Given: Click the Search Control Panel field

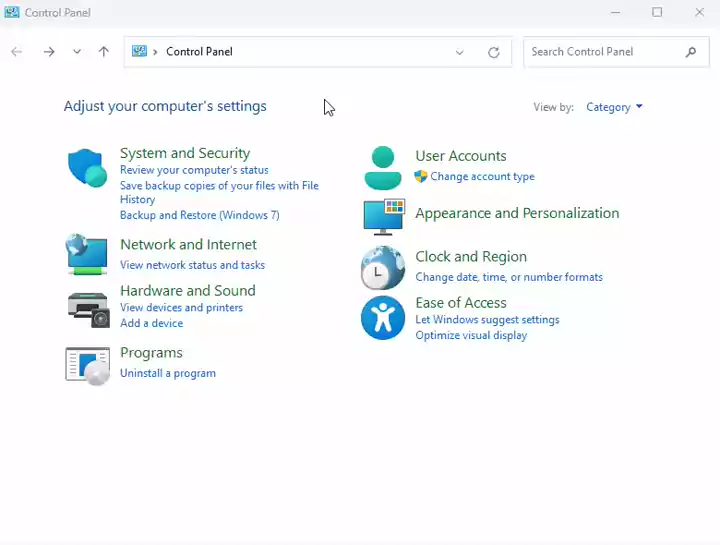Looking at the screenshot, I should click(x=605, y=52).
